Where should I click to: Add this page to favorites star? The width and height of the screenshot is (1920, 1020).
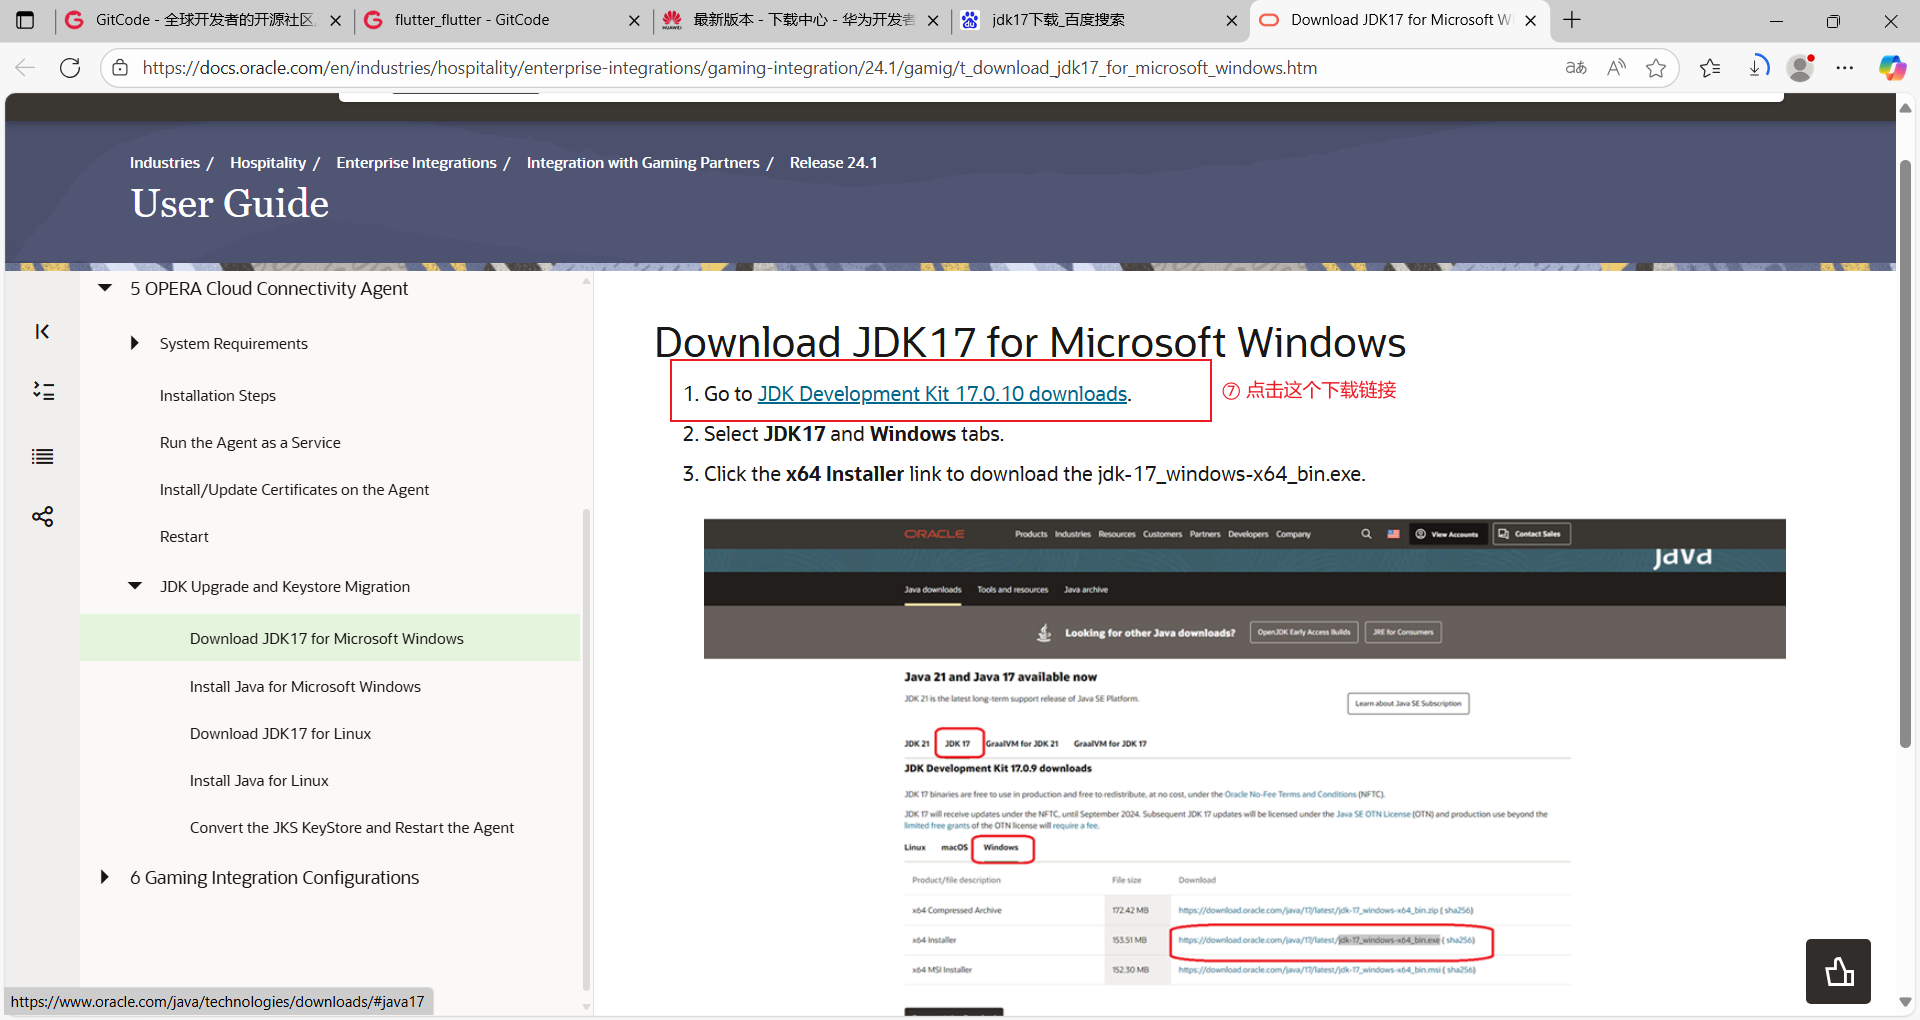point(1656,68)
